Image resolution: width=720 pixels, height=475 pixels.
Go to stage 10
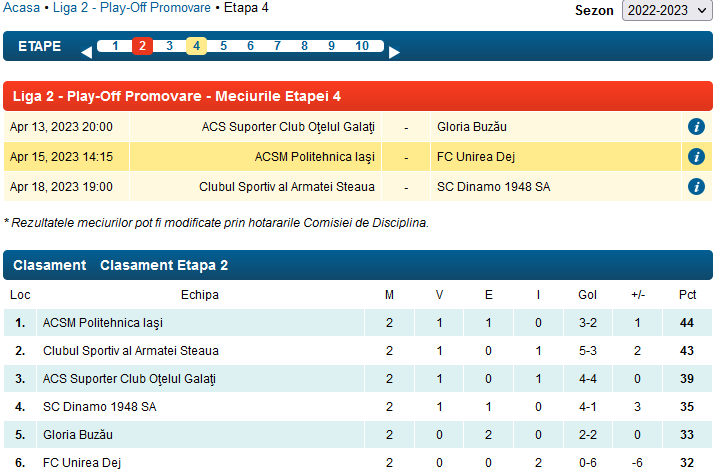362,46
